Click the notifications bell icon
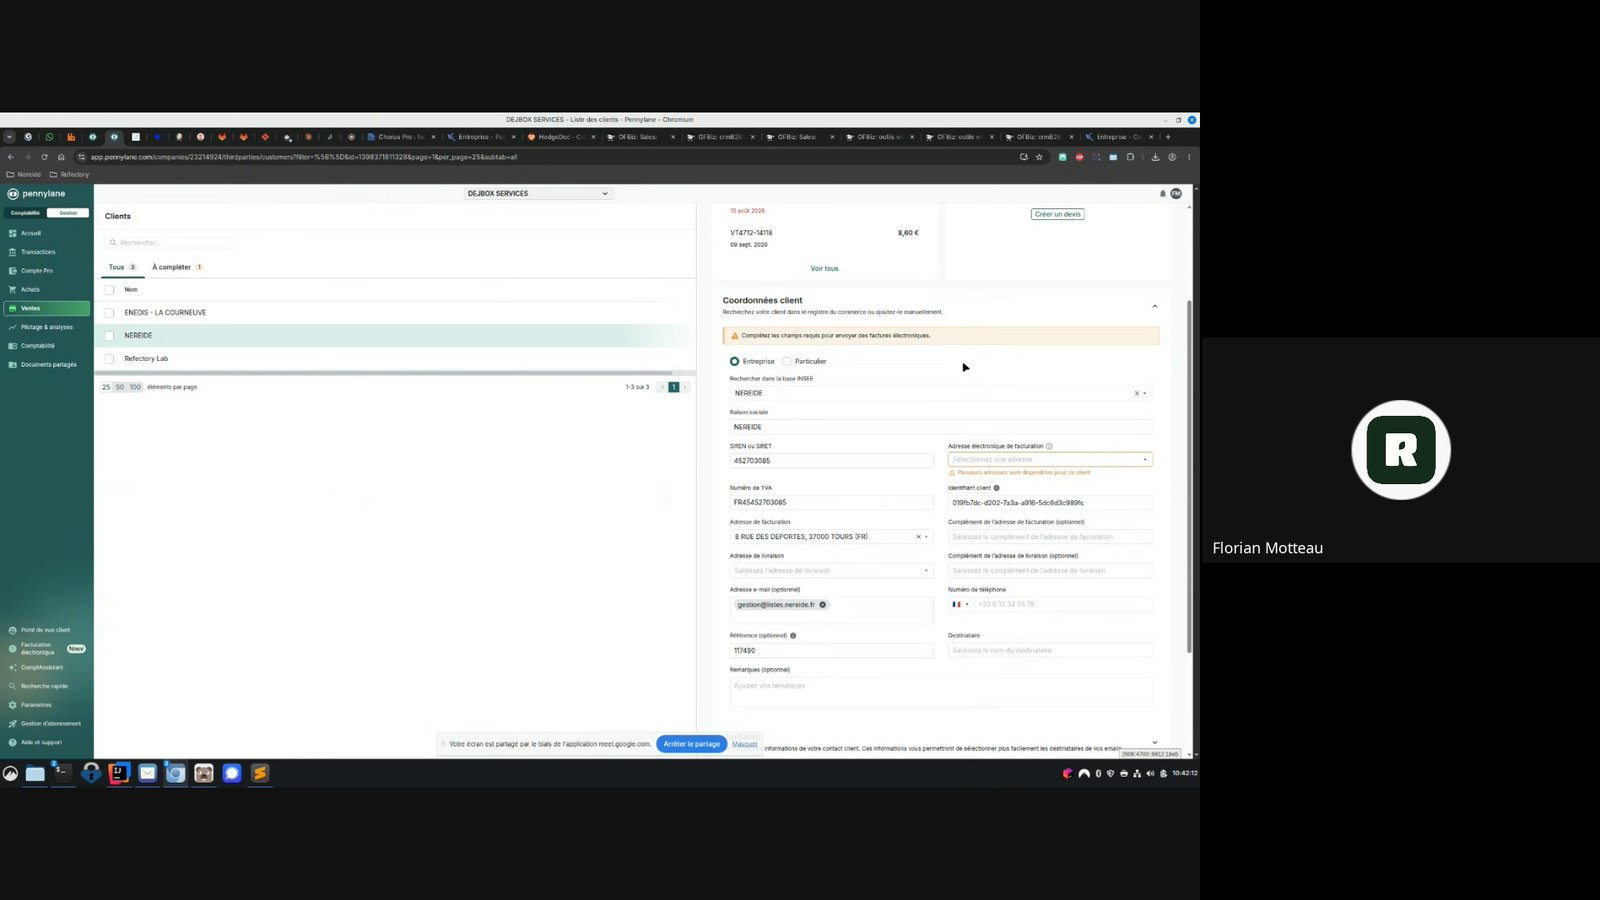Viewport: 1600px width, 900px height. pyautogui.click(x=1162, y=194)
